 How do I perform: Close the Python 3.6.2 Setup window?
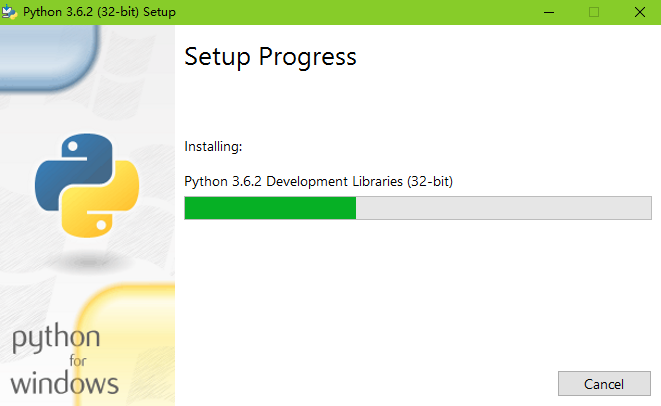tap(640, 12)
